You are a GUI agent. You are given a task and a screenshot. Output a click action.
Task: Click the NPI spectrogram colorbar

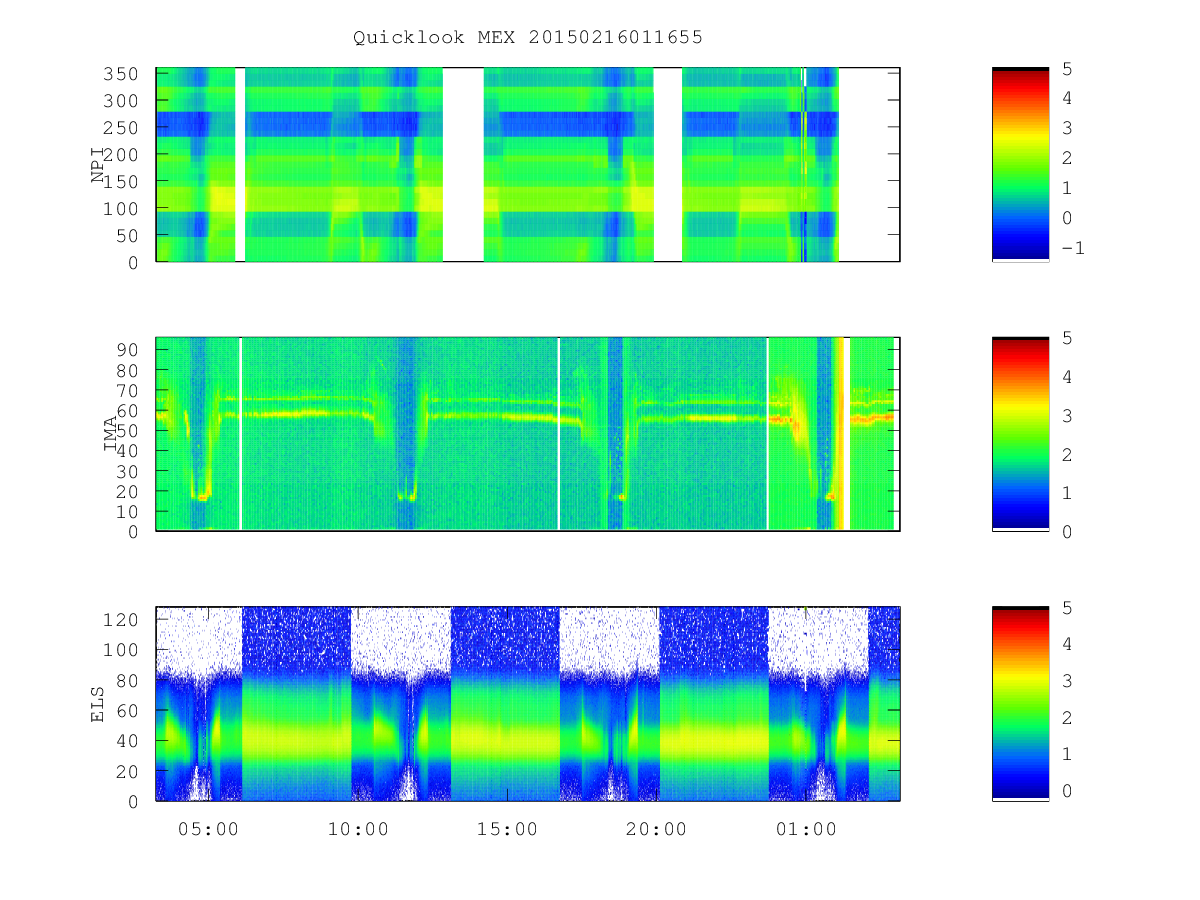pos(1020,165)
